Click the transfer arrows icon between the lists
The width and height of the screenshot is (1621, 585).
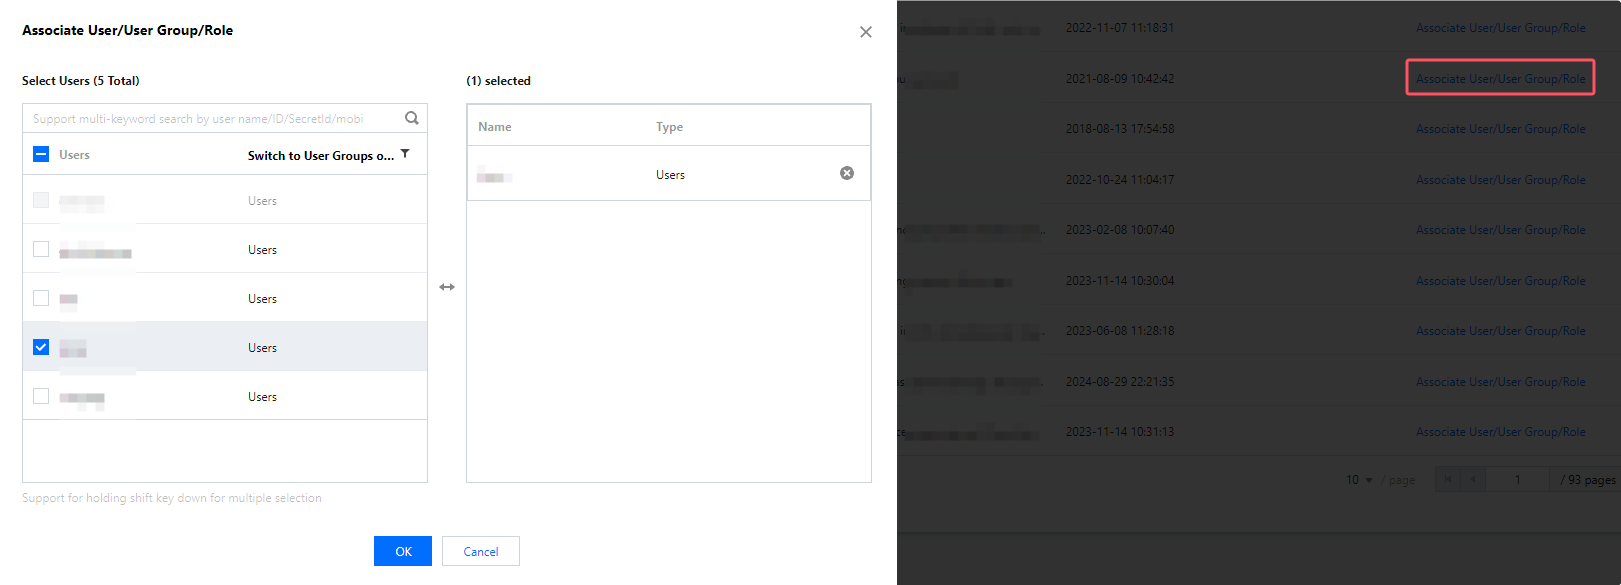coord(447,287)
